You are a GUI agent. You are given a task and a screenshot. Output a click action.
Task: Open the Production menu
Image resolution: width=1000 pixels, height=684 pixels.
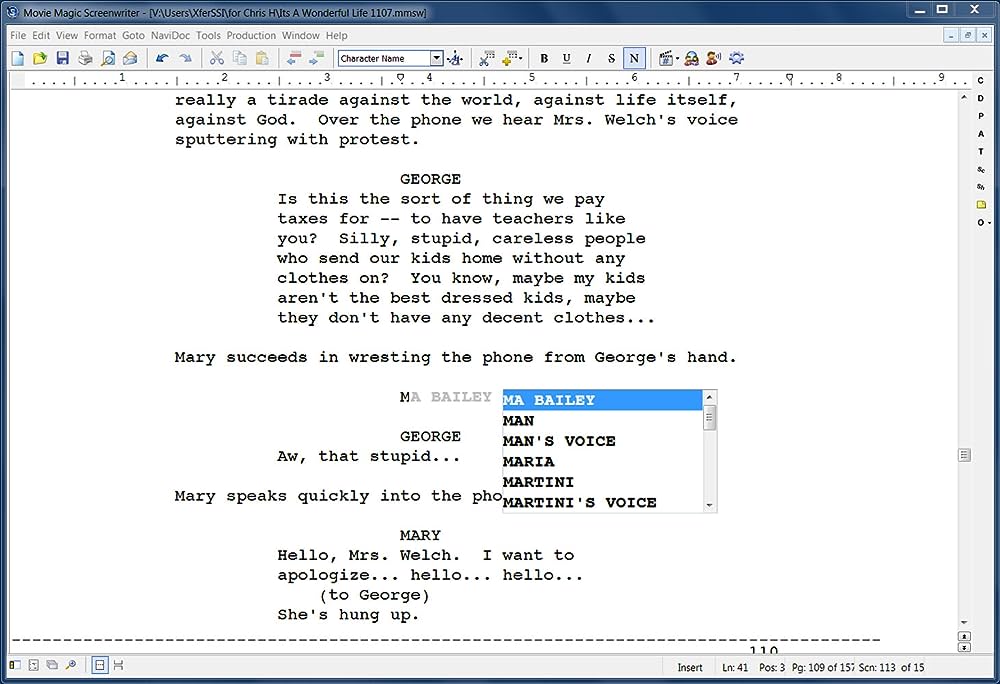251,36
